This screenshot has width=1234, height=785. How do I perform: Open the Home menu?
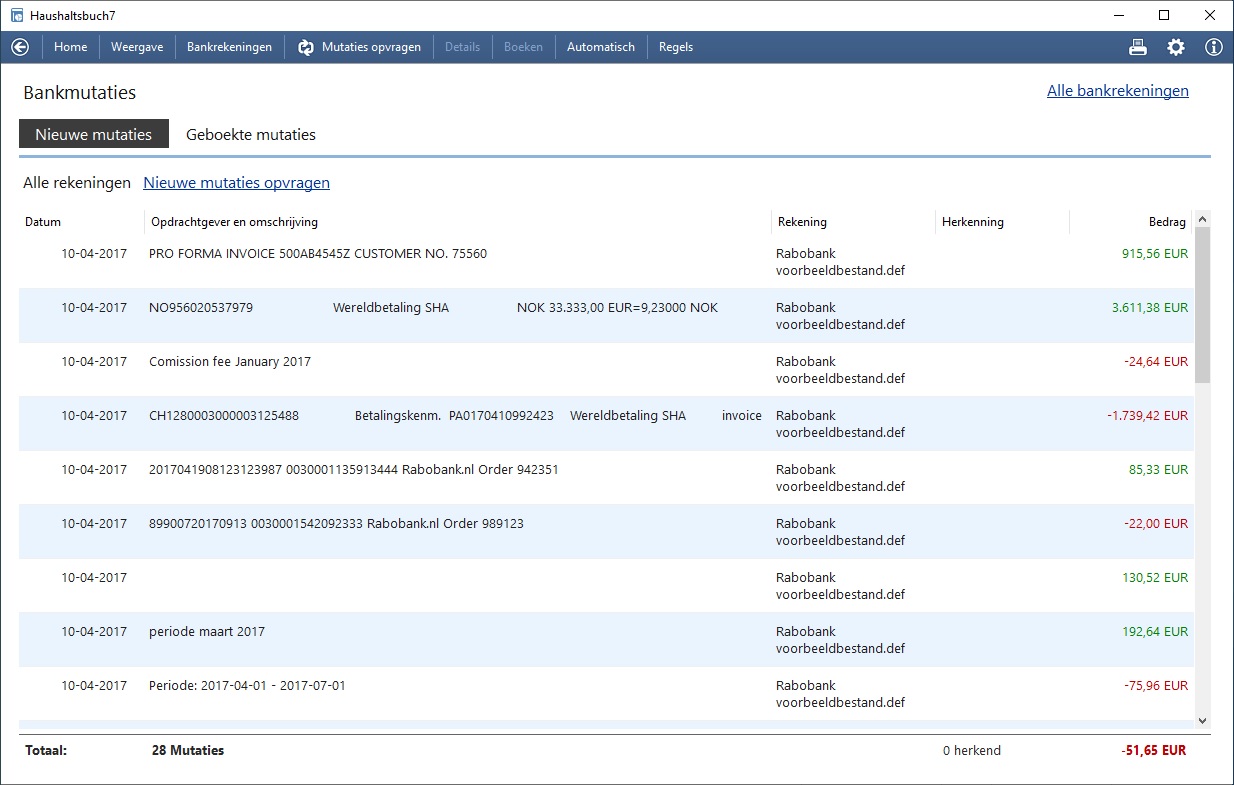click(x=70, y=47)
